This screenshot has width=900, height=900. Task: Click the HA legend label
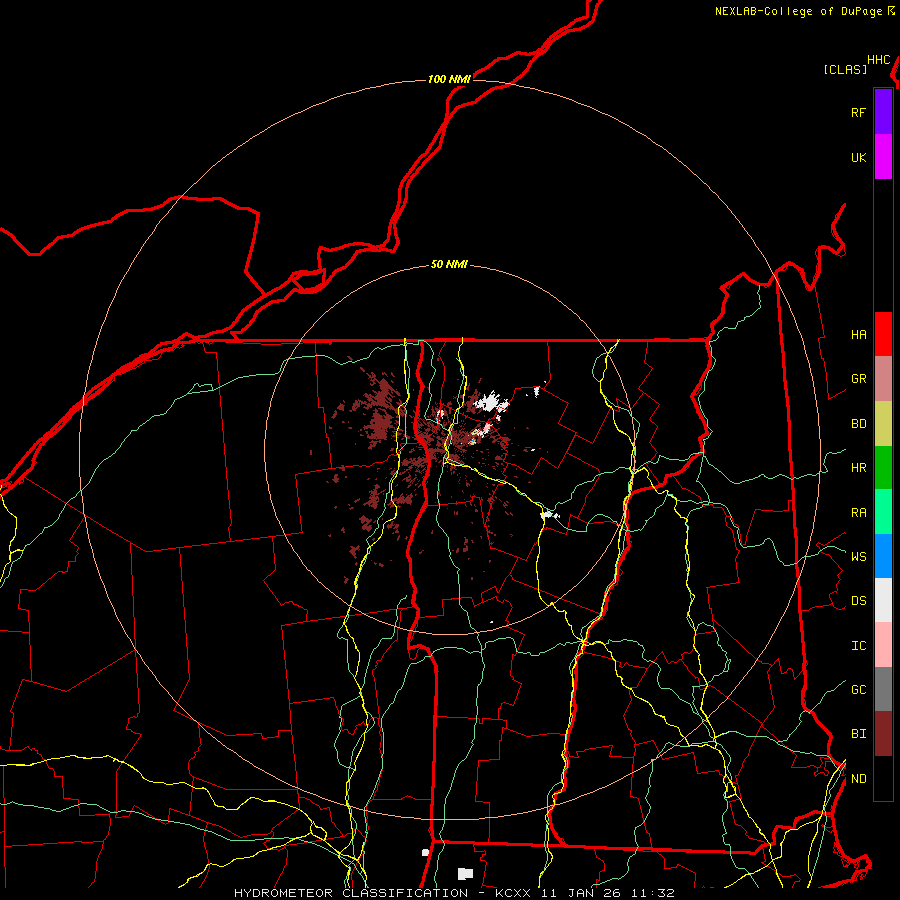[858, 334]
